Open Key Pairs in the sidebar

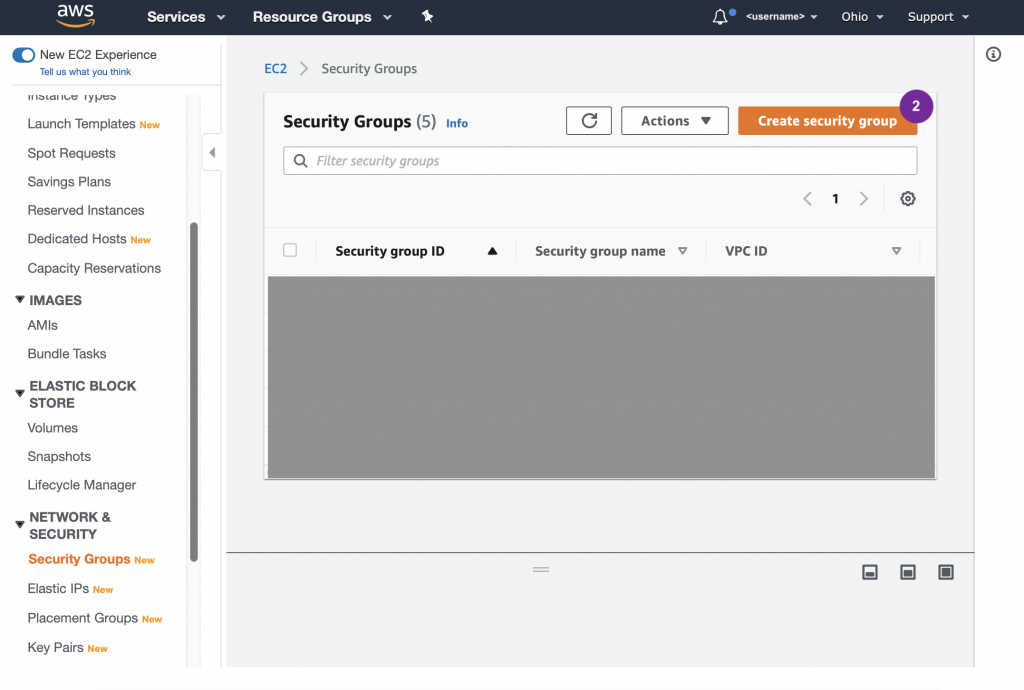point(55,647)
